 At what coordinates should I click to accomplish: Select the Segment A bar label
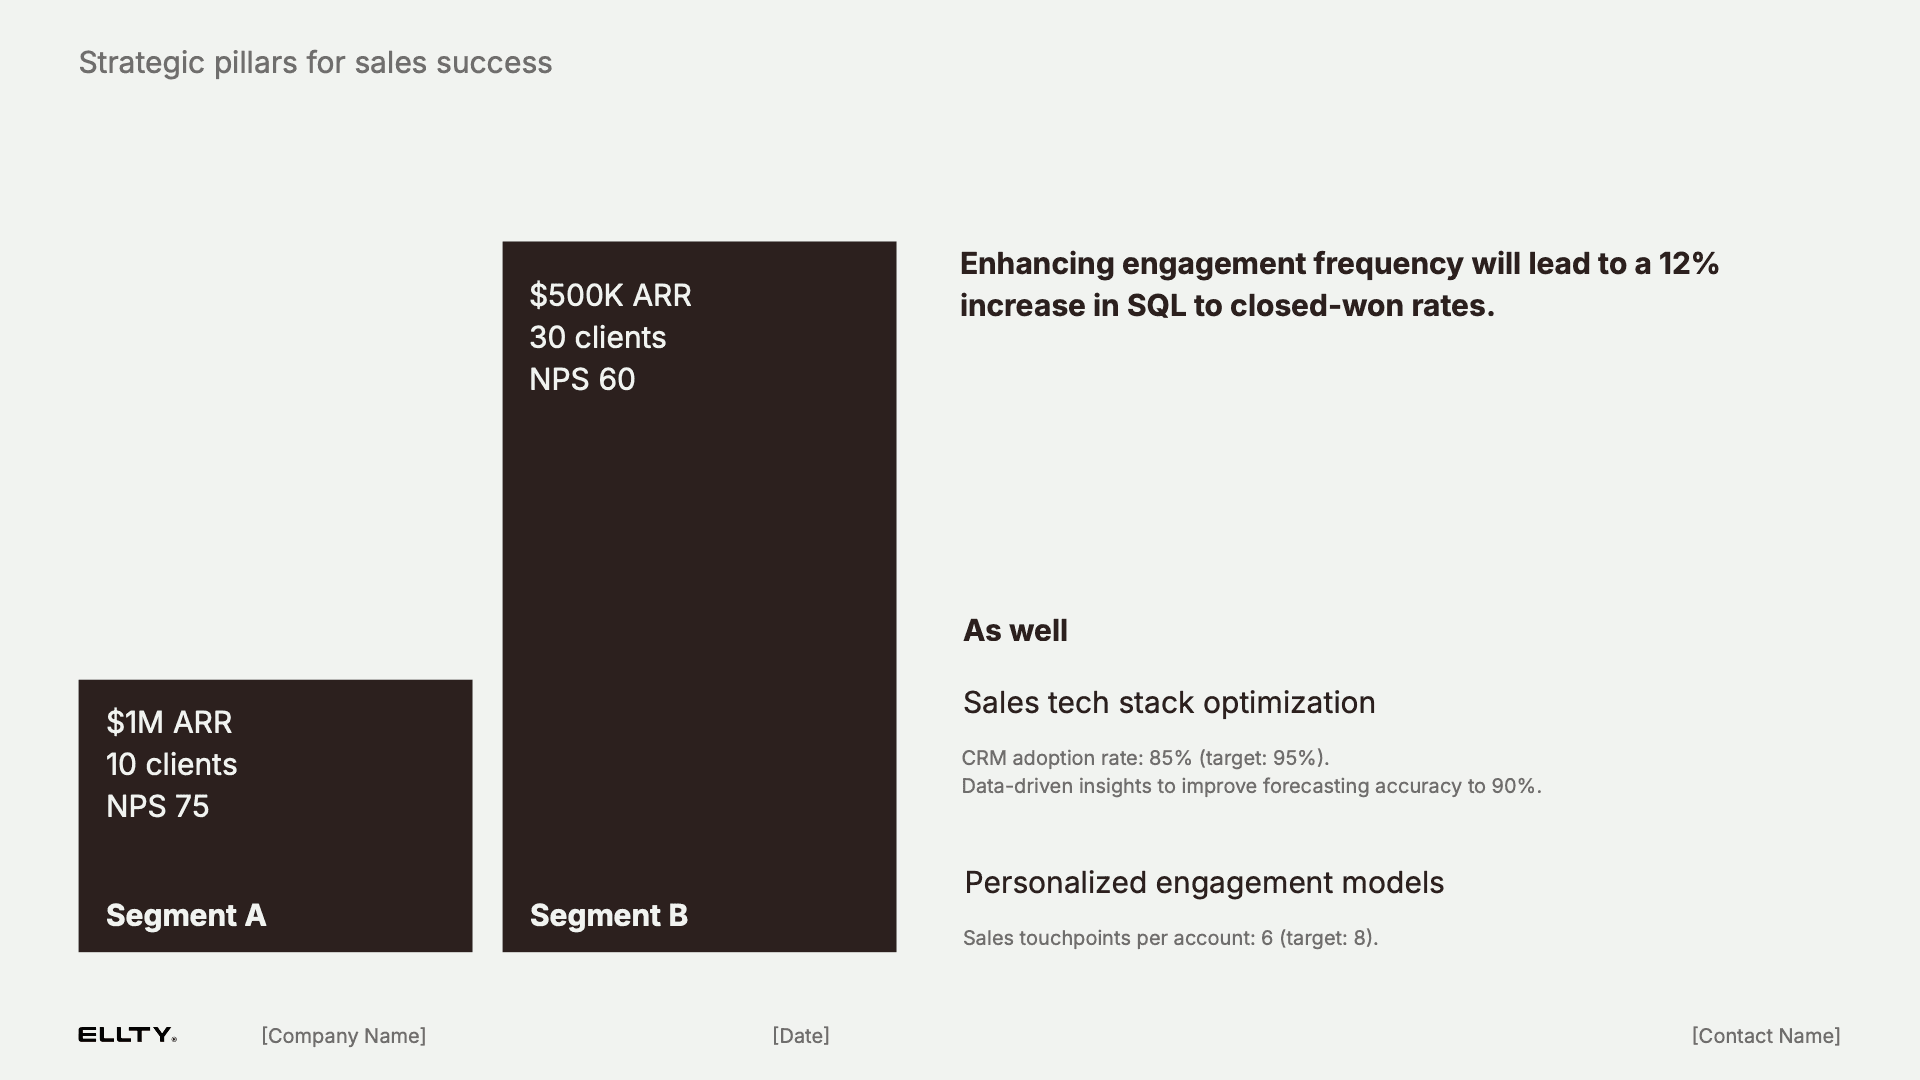[186, 915]
